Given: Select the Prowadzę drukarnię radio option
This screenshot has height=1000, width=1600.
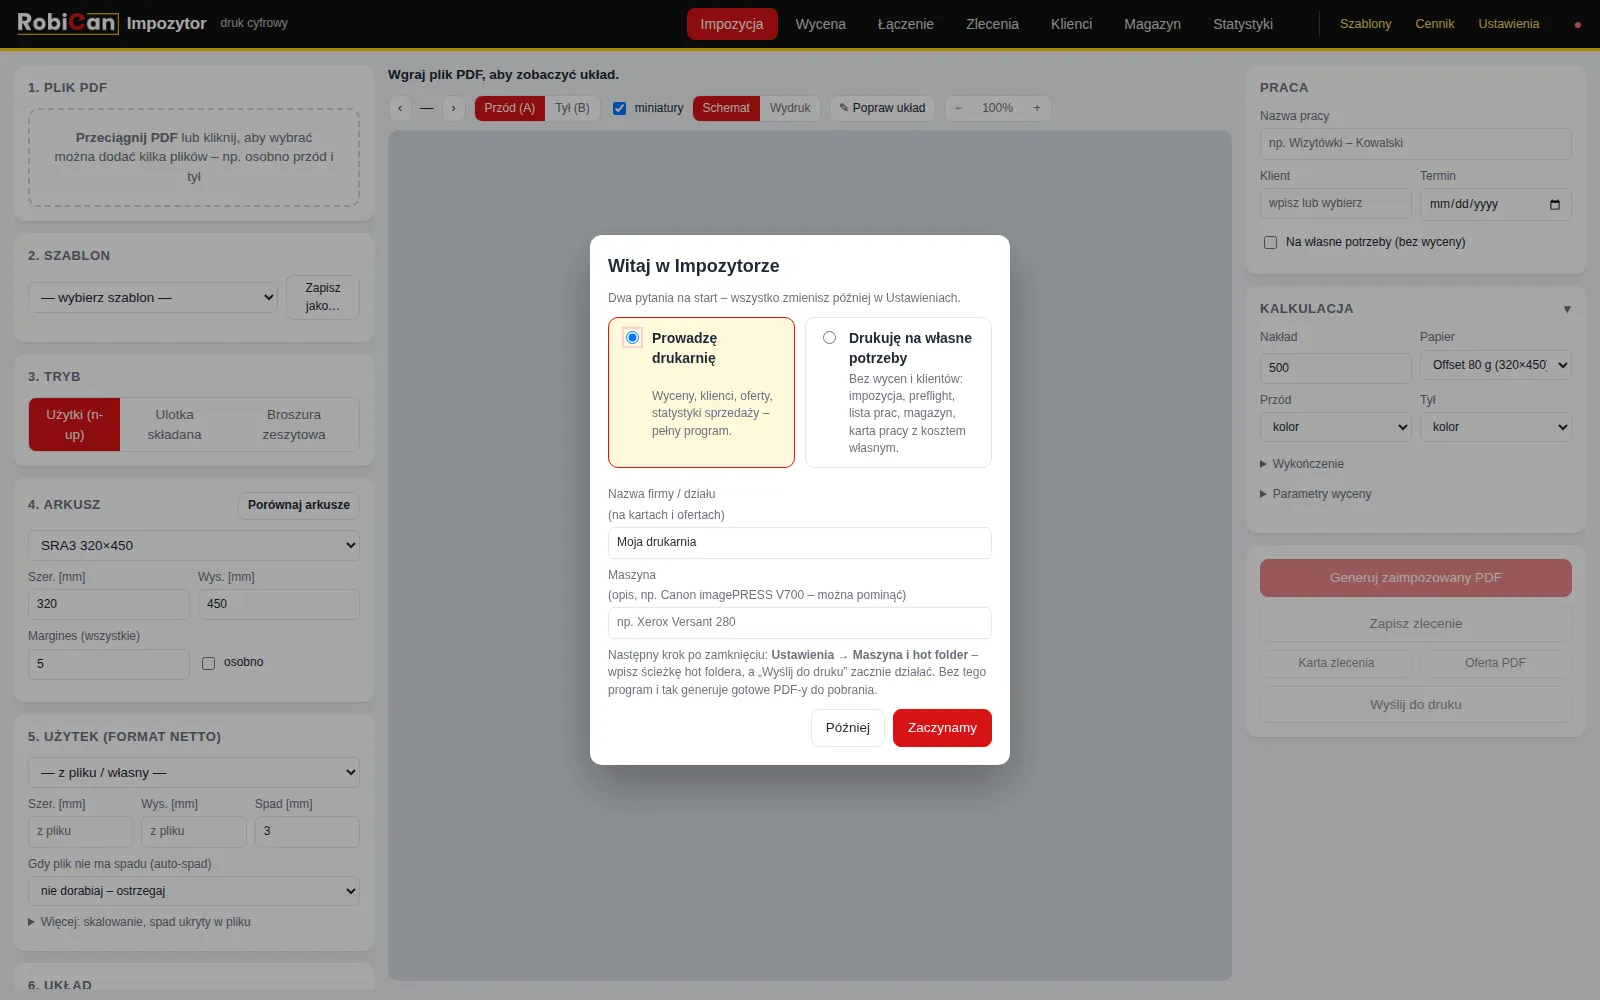Looking at the screenshot, I should click(632, 338).
